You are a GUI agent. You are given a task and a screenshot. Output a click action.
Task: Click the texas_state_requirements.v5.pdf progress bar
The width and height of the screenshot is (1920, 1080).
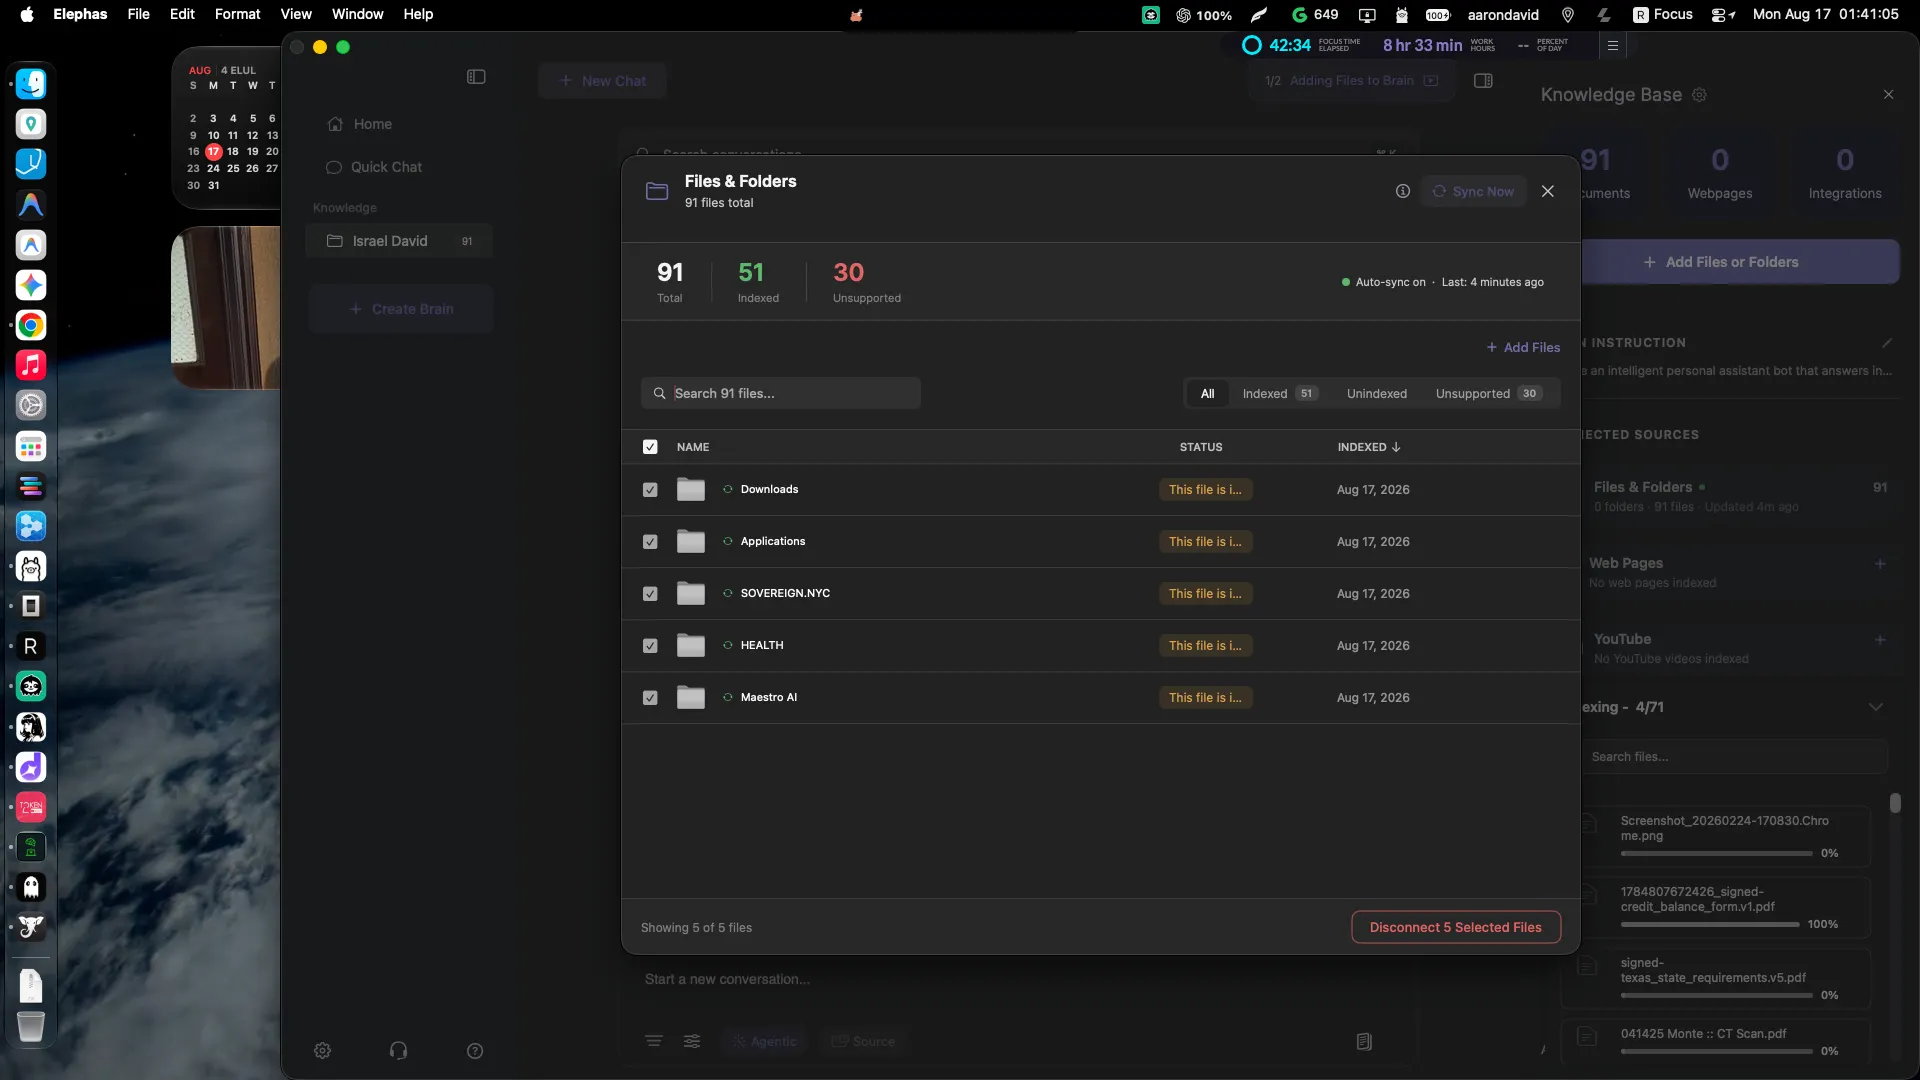[x=1716, y=995]
